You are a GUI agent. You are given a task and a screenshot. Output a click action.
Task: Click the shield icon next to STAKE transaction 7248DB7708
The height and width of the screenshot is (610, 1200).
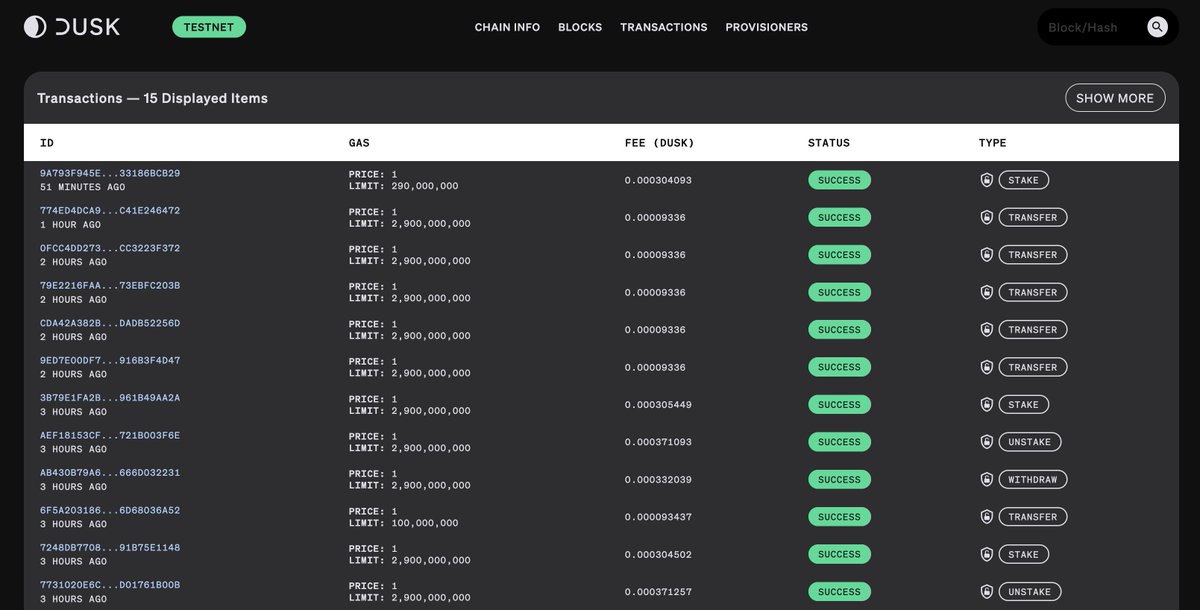986,554
